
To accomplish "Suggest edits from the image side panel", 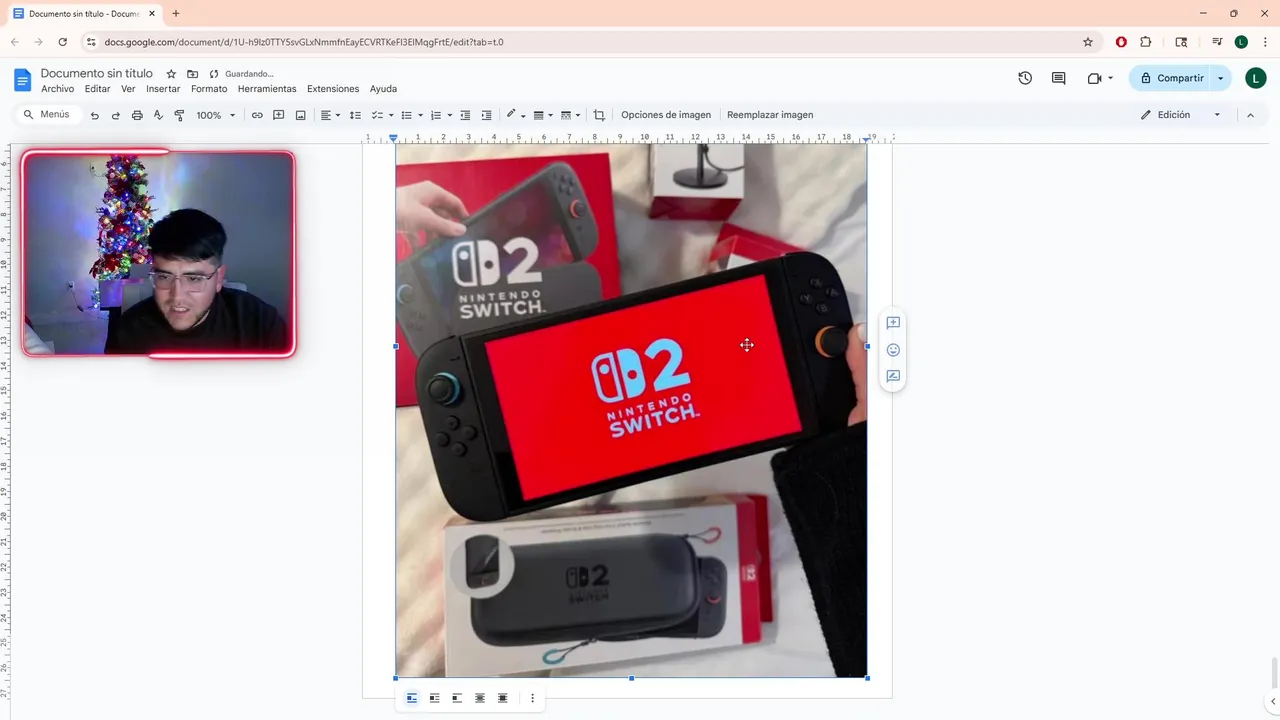I will tap(893, 377).
